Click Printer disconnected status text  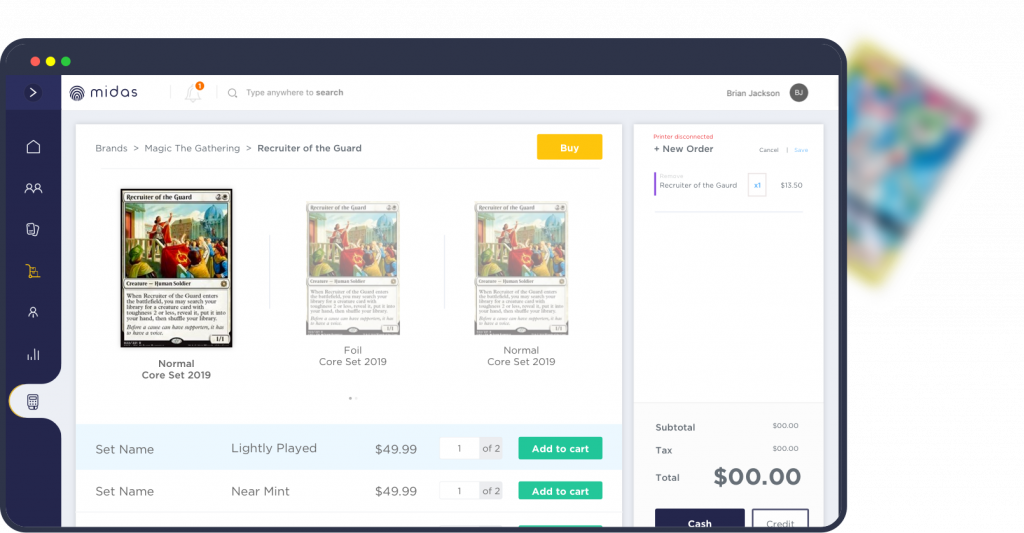coord(683,137)
